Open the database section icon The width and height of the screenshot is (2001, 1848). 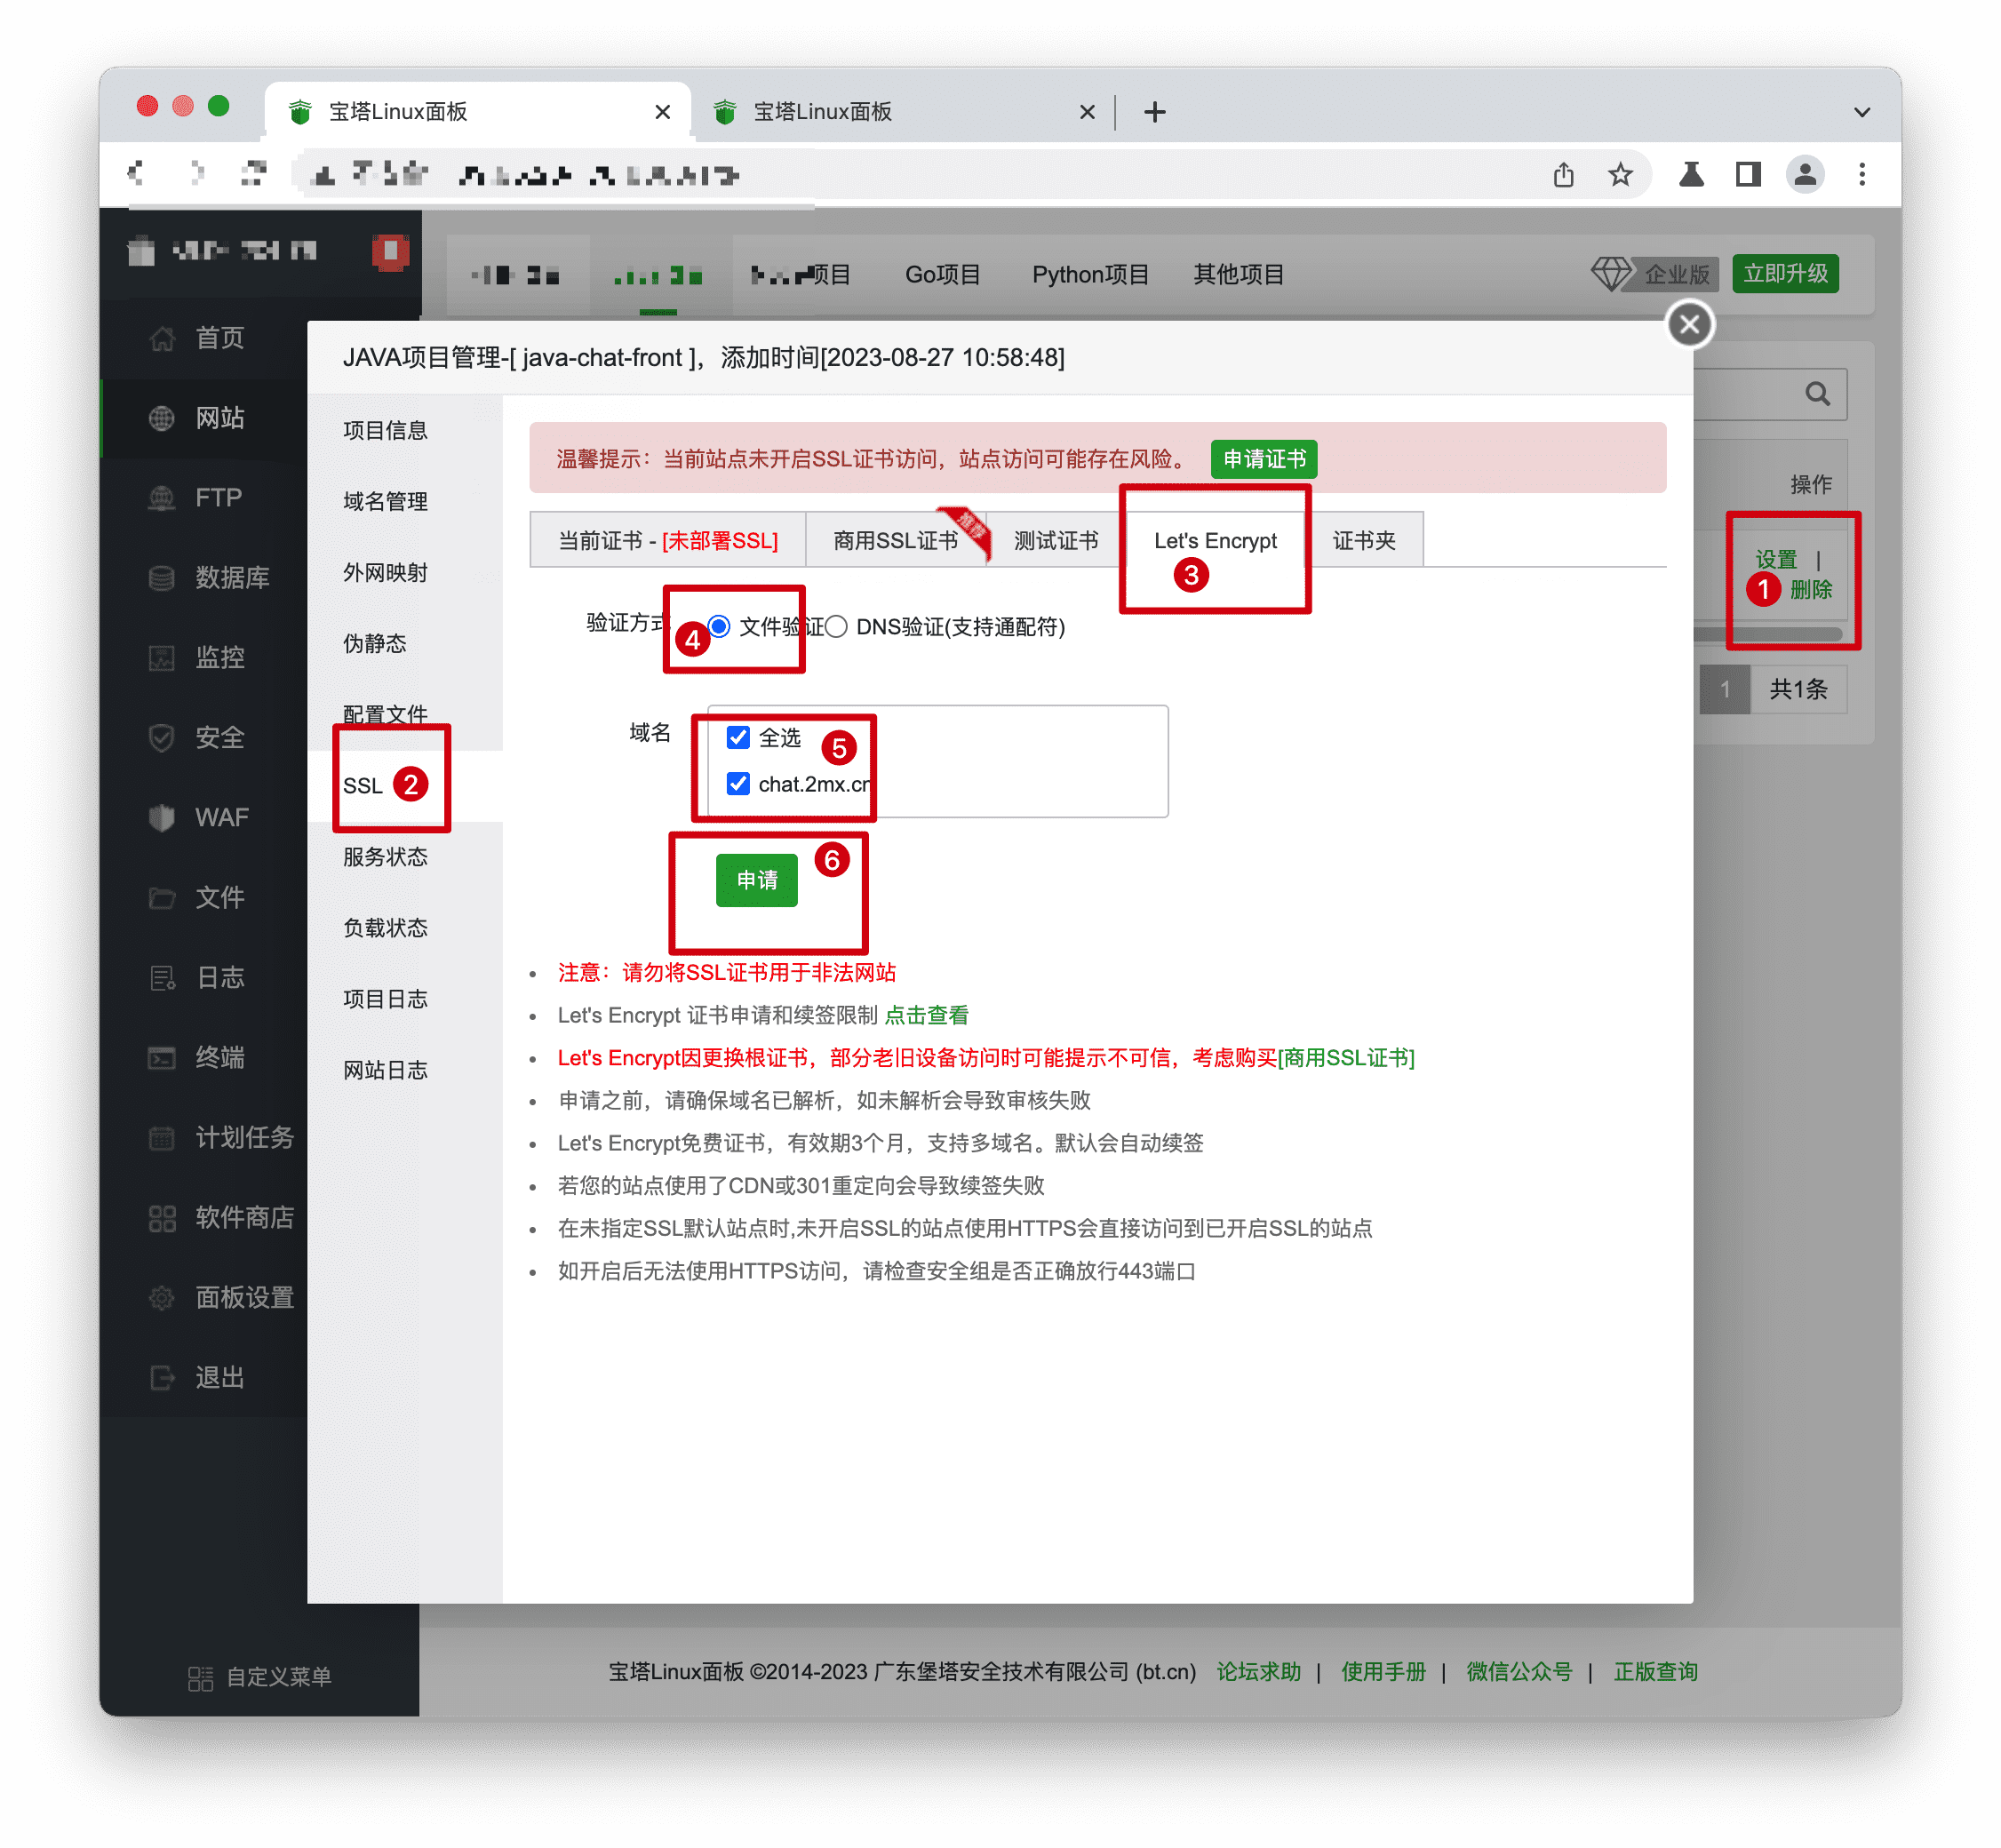click(x=161, y=578)
